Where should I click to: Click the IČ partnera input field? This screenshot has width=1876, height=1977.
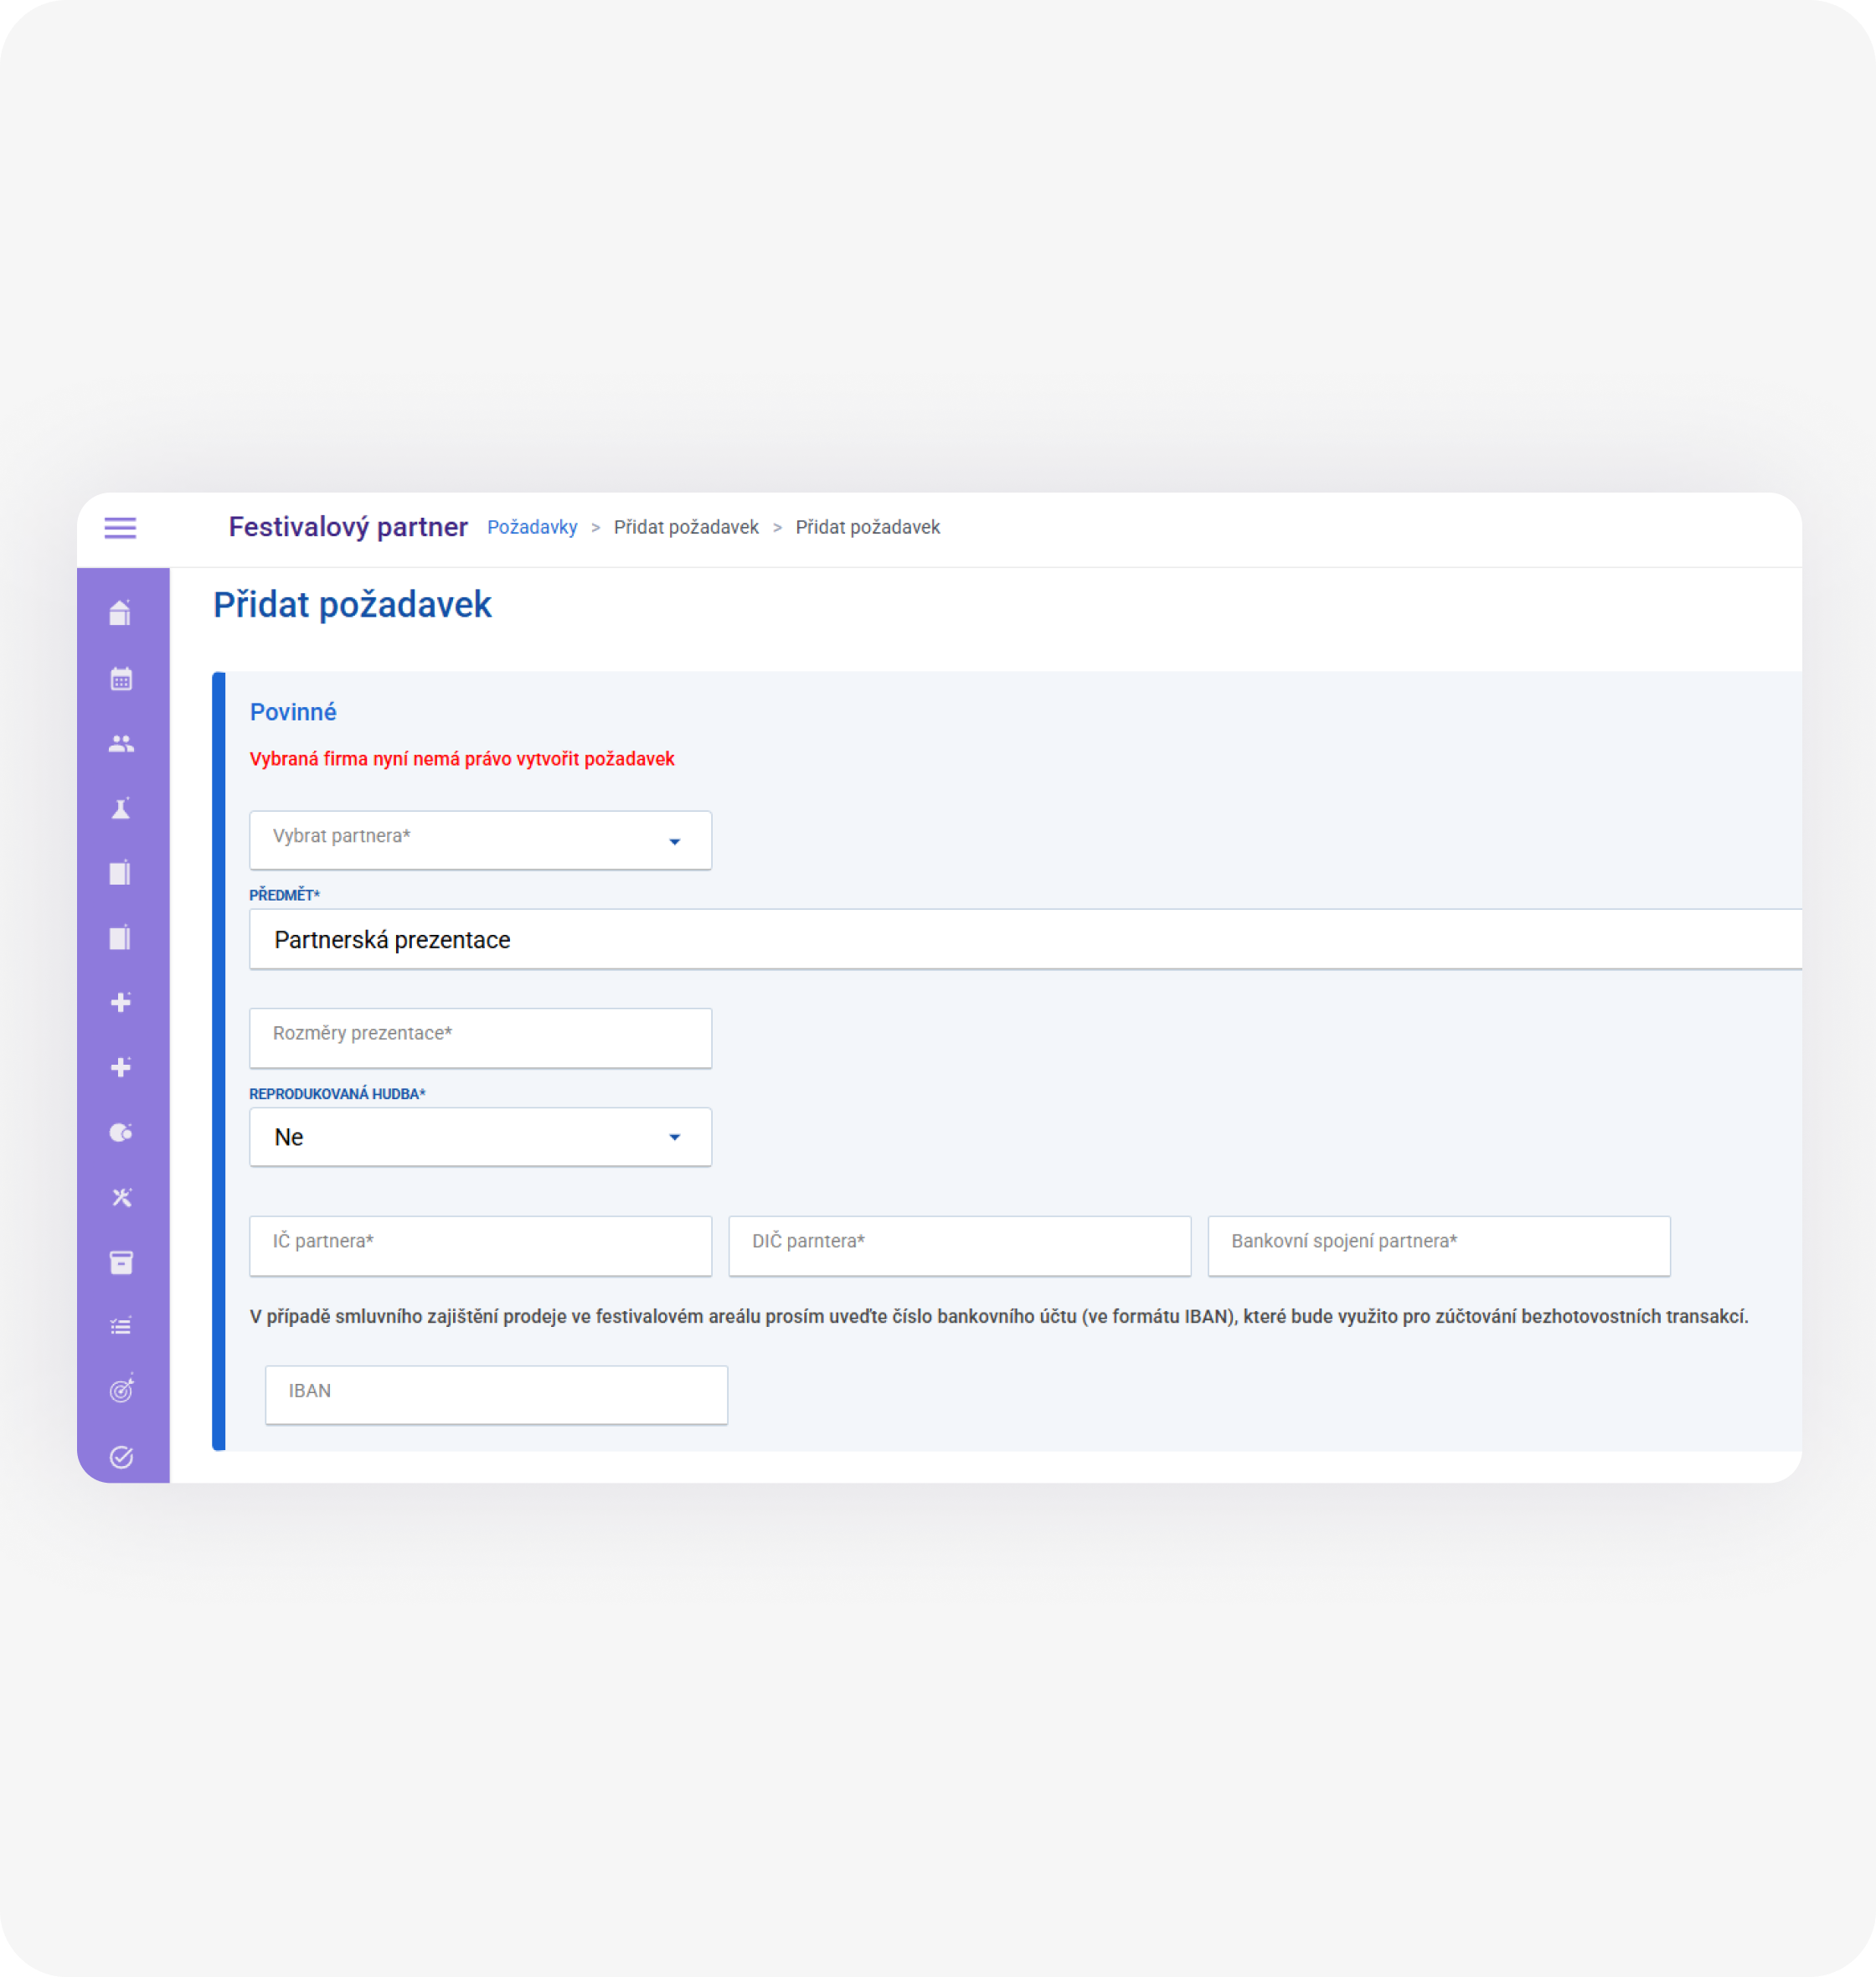click(x=480, y=1246)
